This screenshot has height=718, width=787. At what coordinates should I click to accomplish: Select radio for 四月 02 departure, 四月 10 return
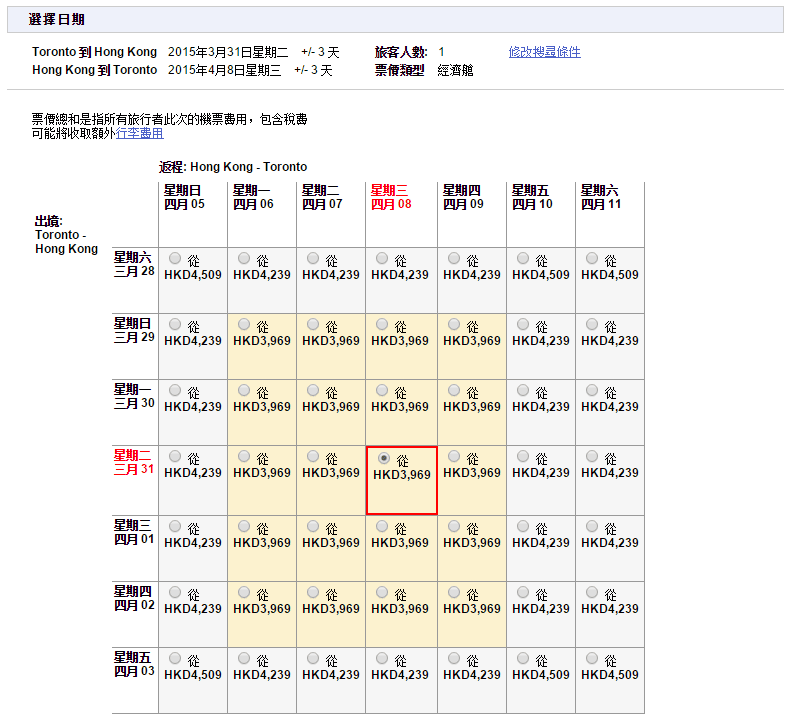click(524, 593)
